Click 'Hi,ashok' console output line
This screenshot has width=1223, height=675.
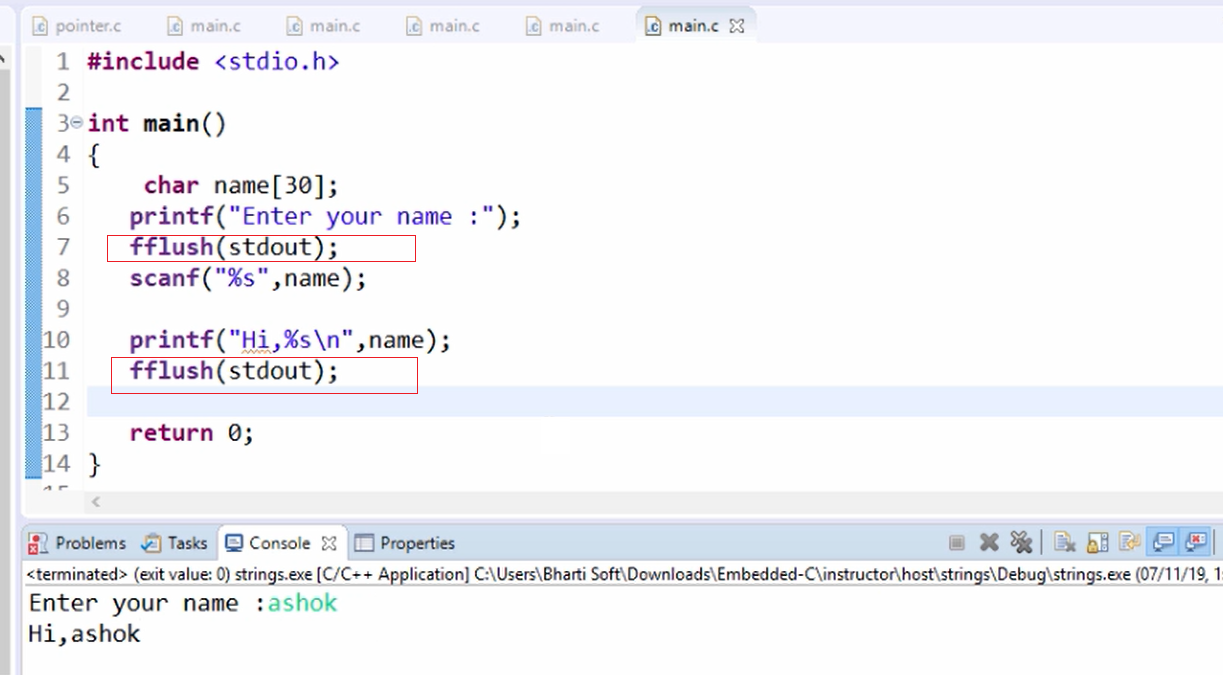point(85,634)
